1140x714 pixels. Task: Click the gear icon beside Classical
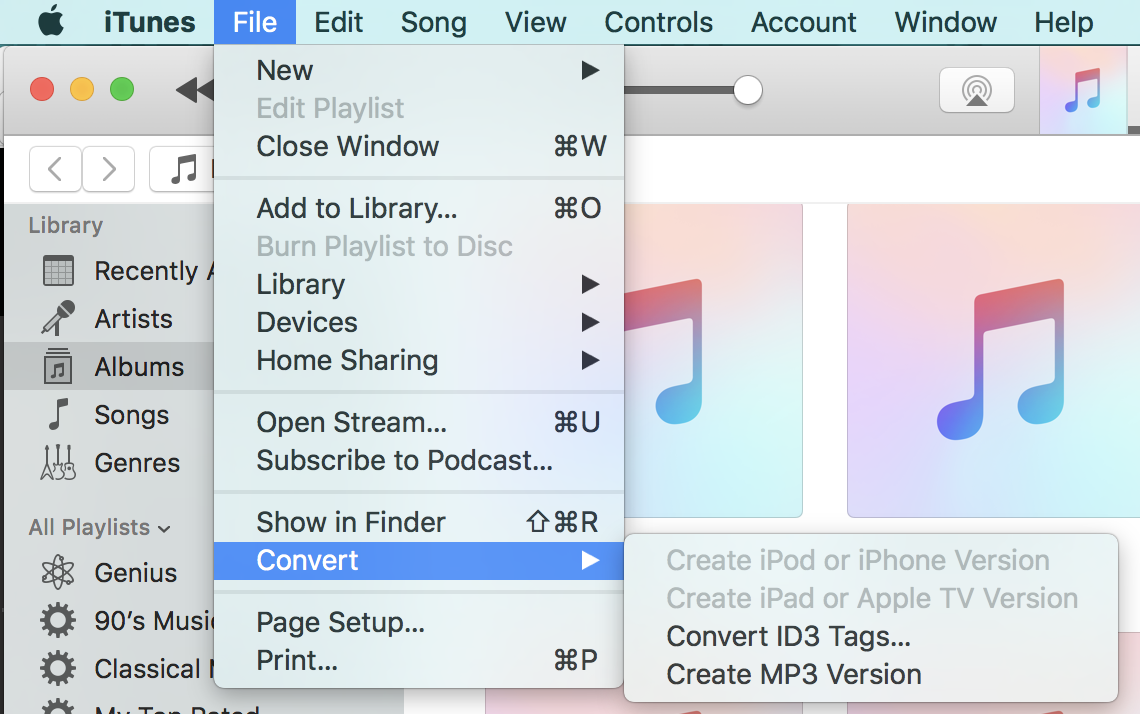58,668
